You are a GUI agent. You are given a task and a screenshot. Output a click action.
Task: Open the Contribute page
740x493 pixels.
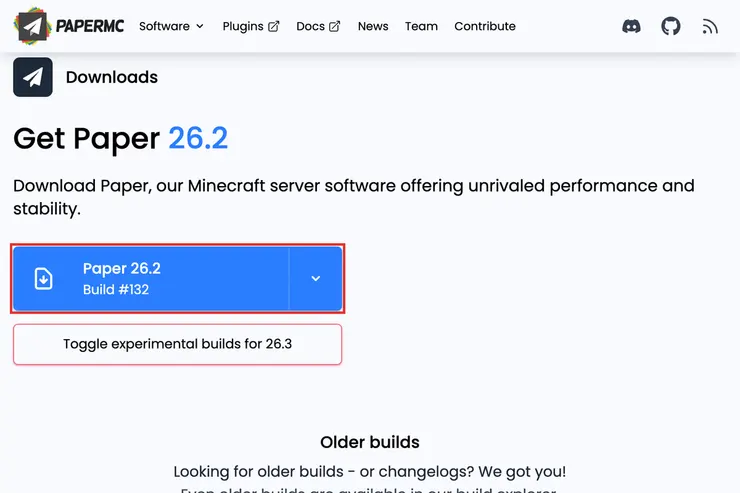pyautogui.click(x=485, y=26)
